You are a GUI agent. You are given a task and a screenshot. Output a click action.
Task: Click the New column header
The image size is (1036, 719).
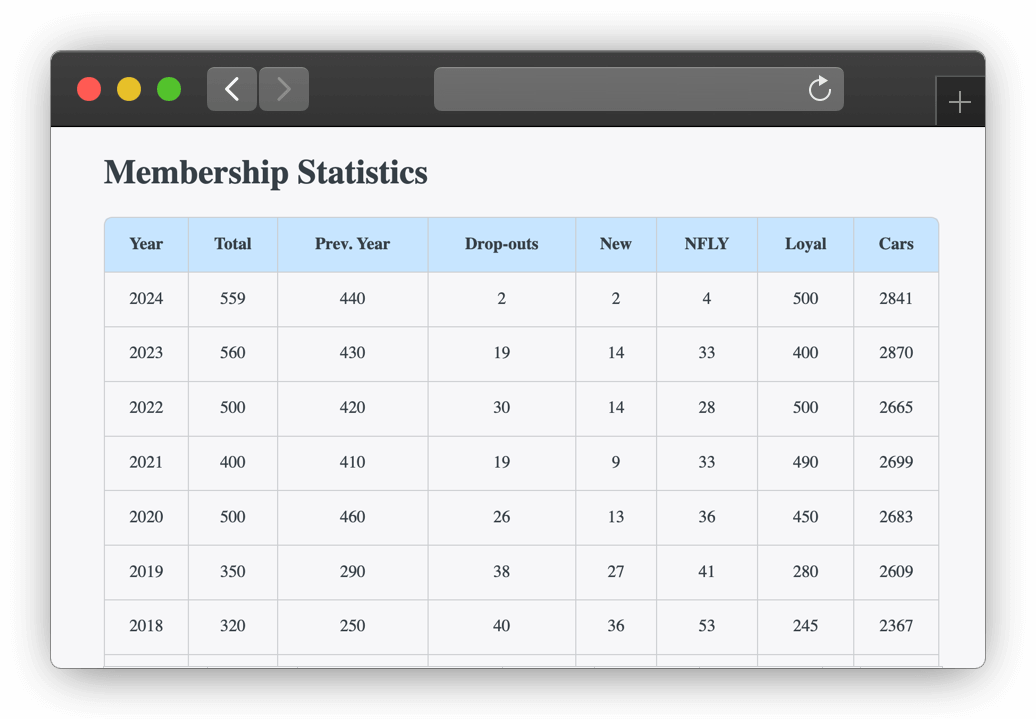[x=615, y=244]
